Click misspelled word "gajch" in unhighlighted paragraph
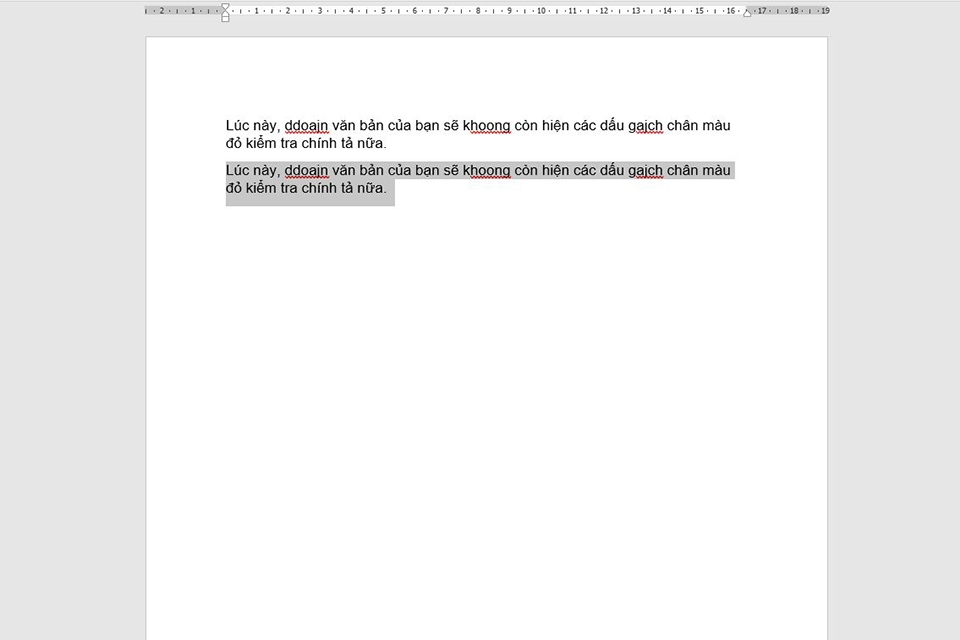 tap(645, 126)
